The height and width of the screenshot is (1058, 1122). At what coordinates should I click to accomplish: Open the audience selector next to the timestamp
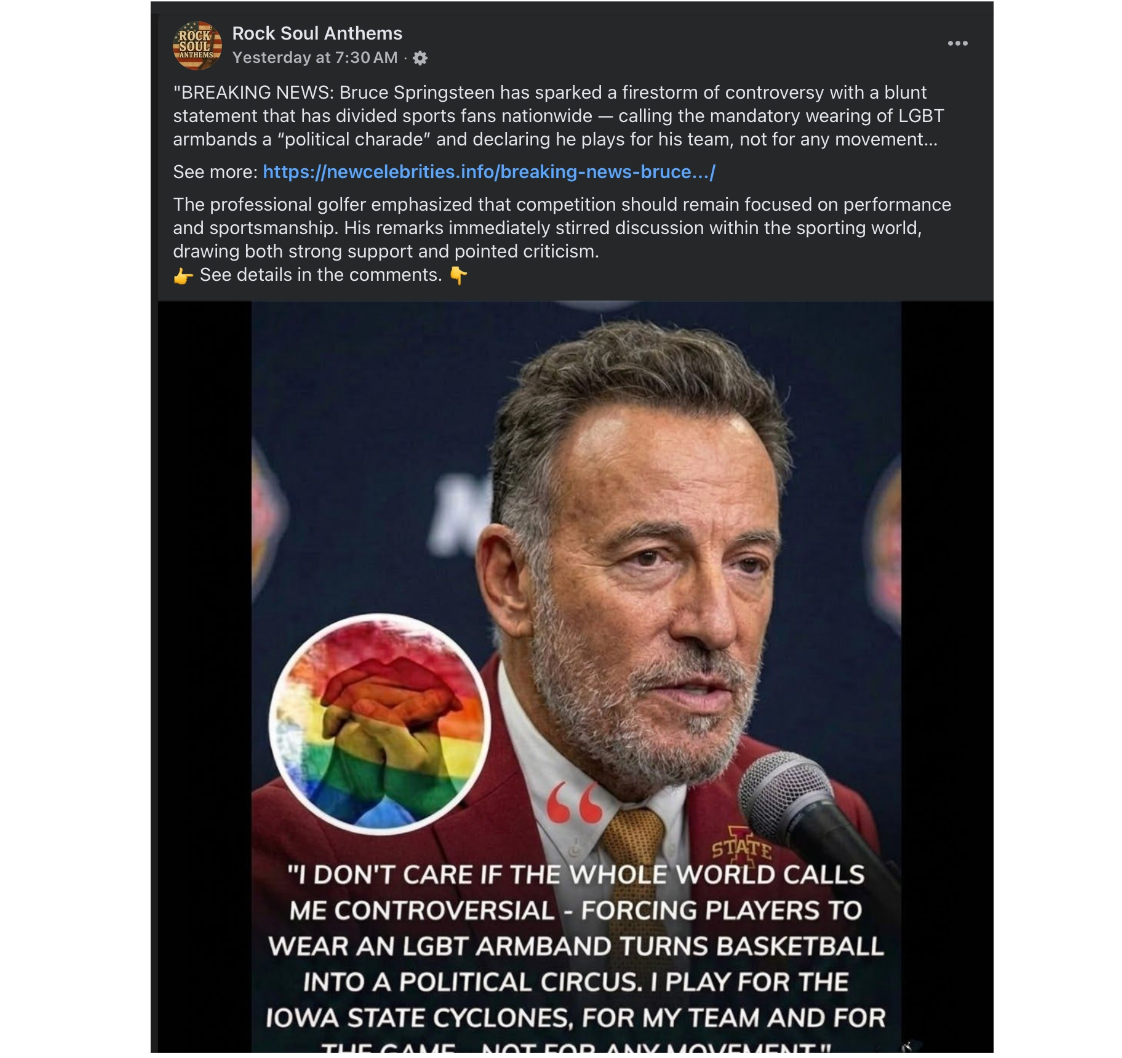pos(420,58)
